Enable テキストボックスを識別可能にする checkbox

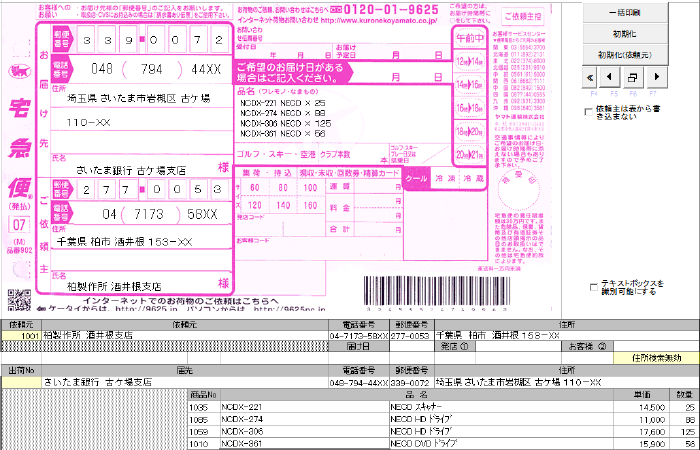point(594,287)
